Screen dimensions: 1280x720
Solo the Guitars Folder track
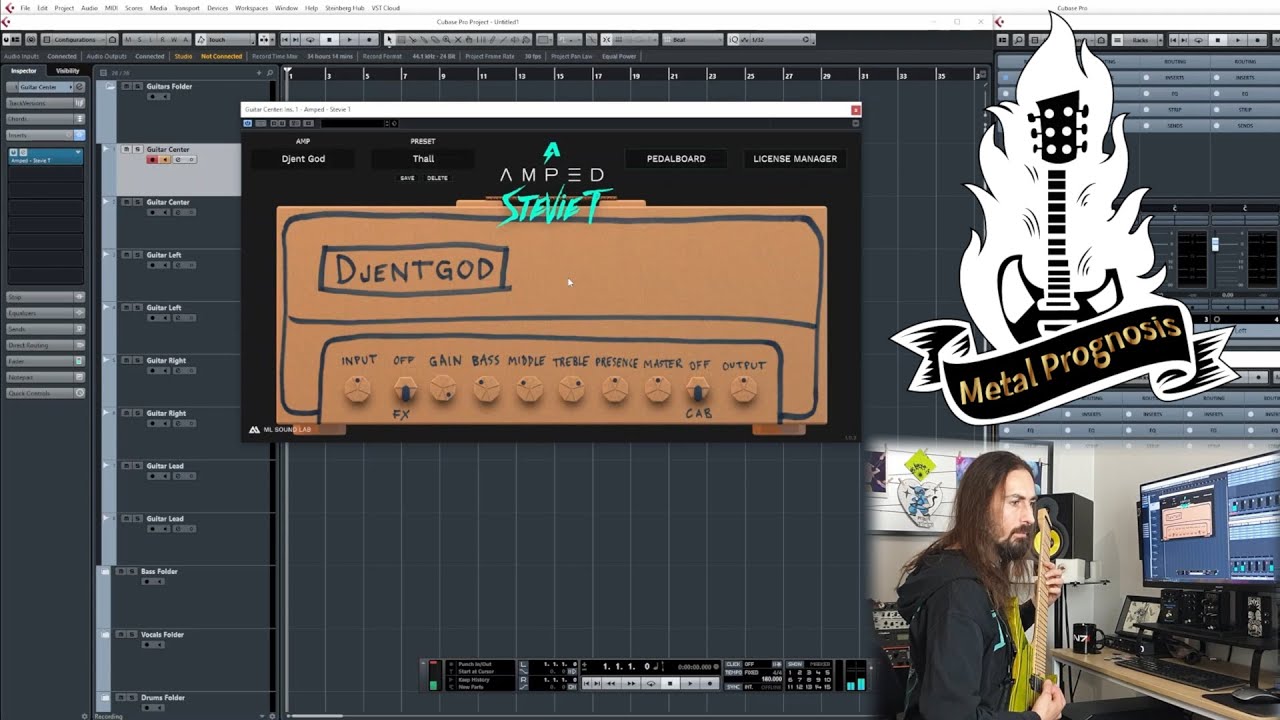[x=137, y=87]
